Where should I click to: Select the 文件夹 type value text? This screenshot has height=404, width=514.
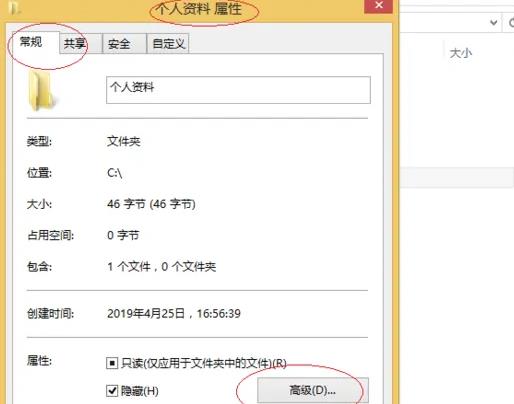tap(124, 141)
